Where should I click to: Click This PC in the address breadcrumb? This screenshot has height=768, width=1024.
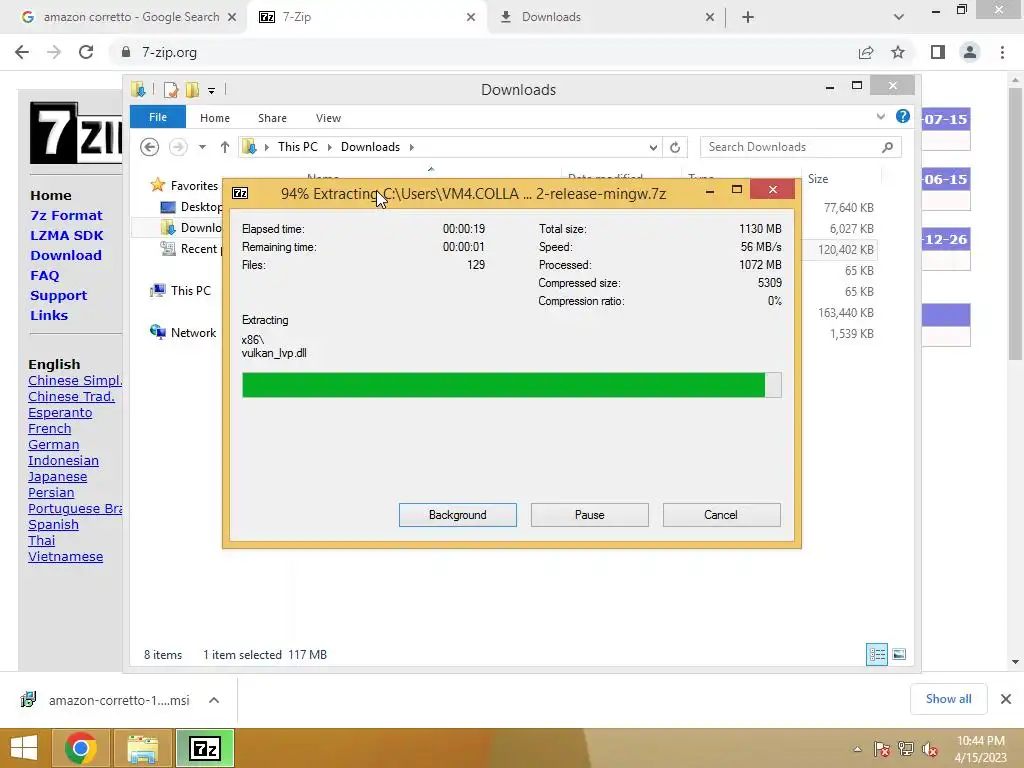coord(298,147)
